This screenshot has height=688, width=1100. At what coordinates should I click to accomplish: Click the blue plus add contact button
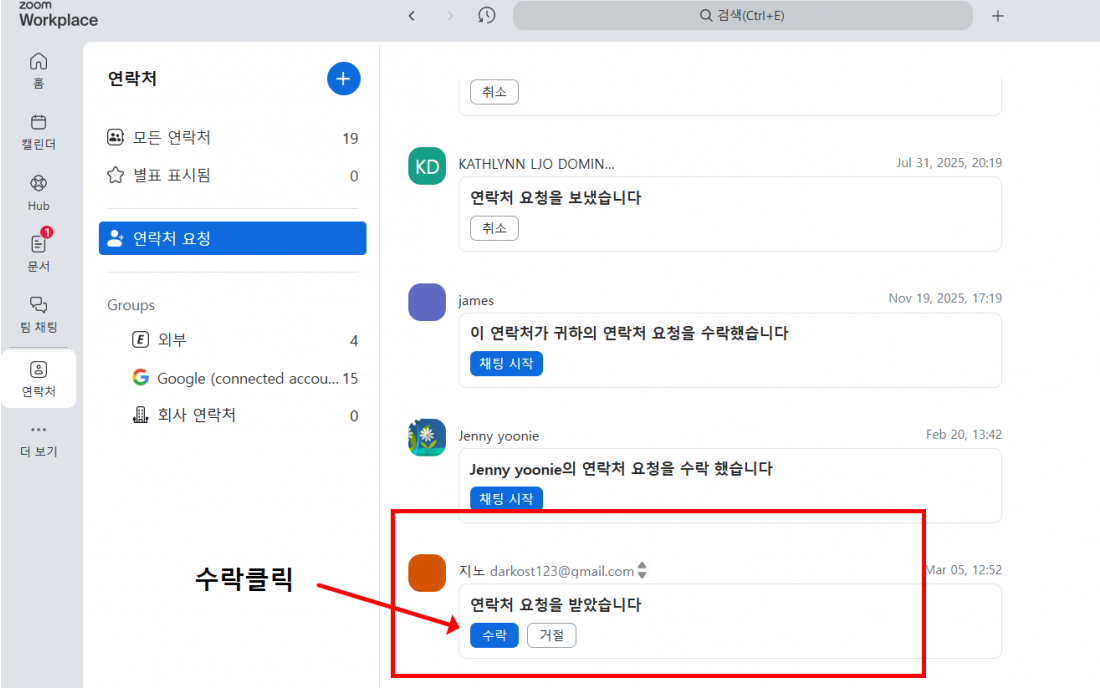(x=343, y=78)
